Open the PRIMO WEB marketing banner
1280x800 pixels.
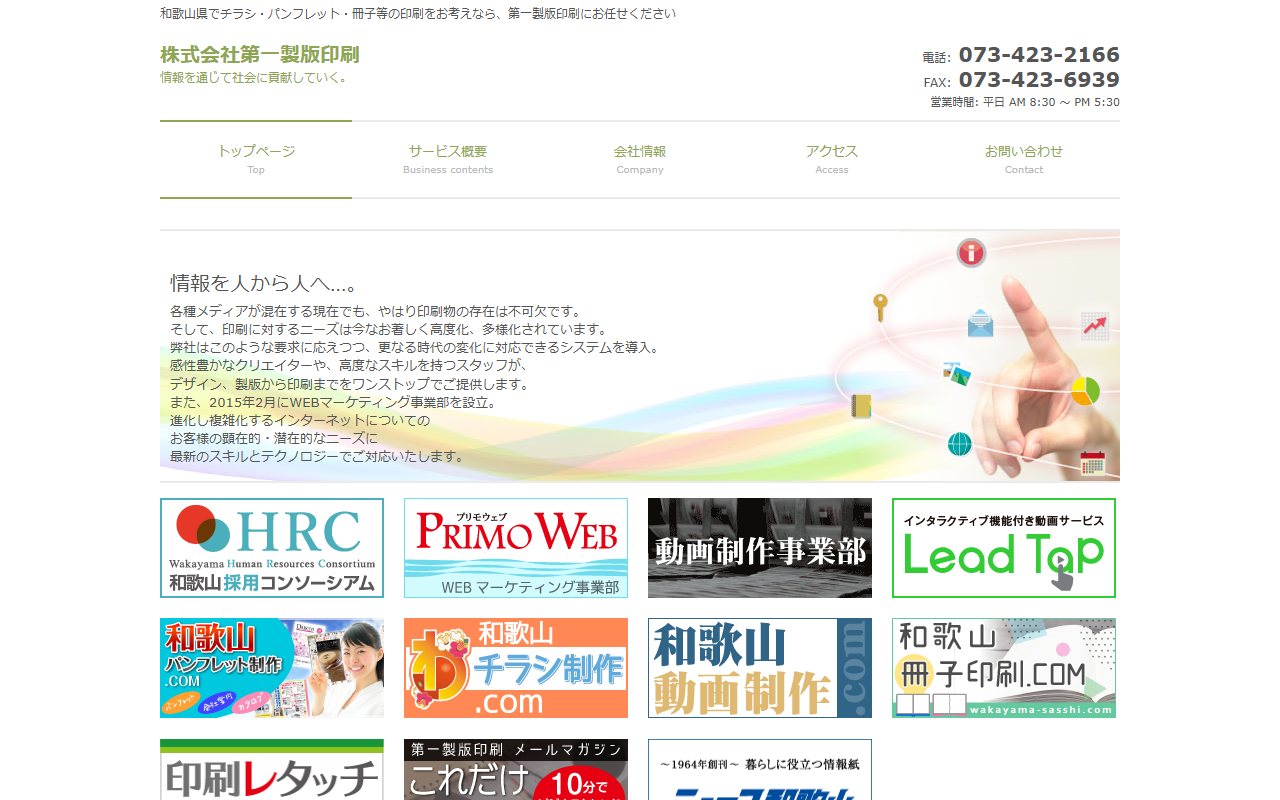[516, 548]
